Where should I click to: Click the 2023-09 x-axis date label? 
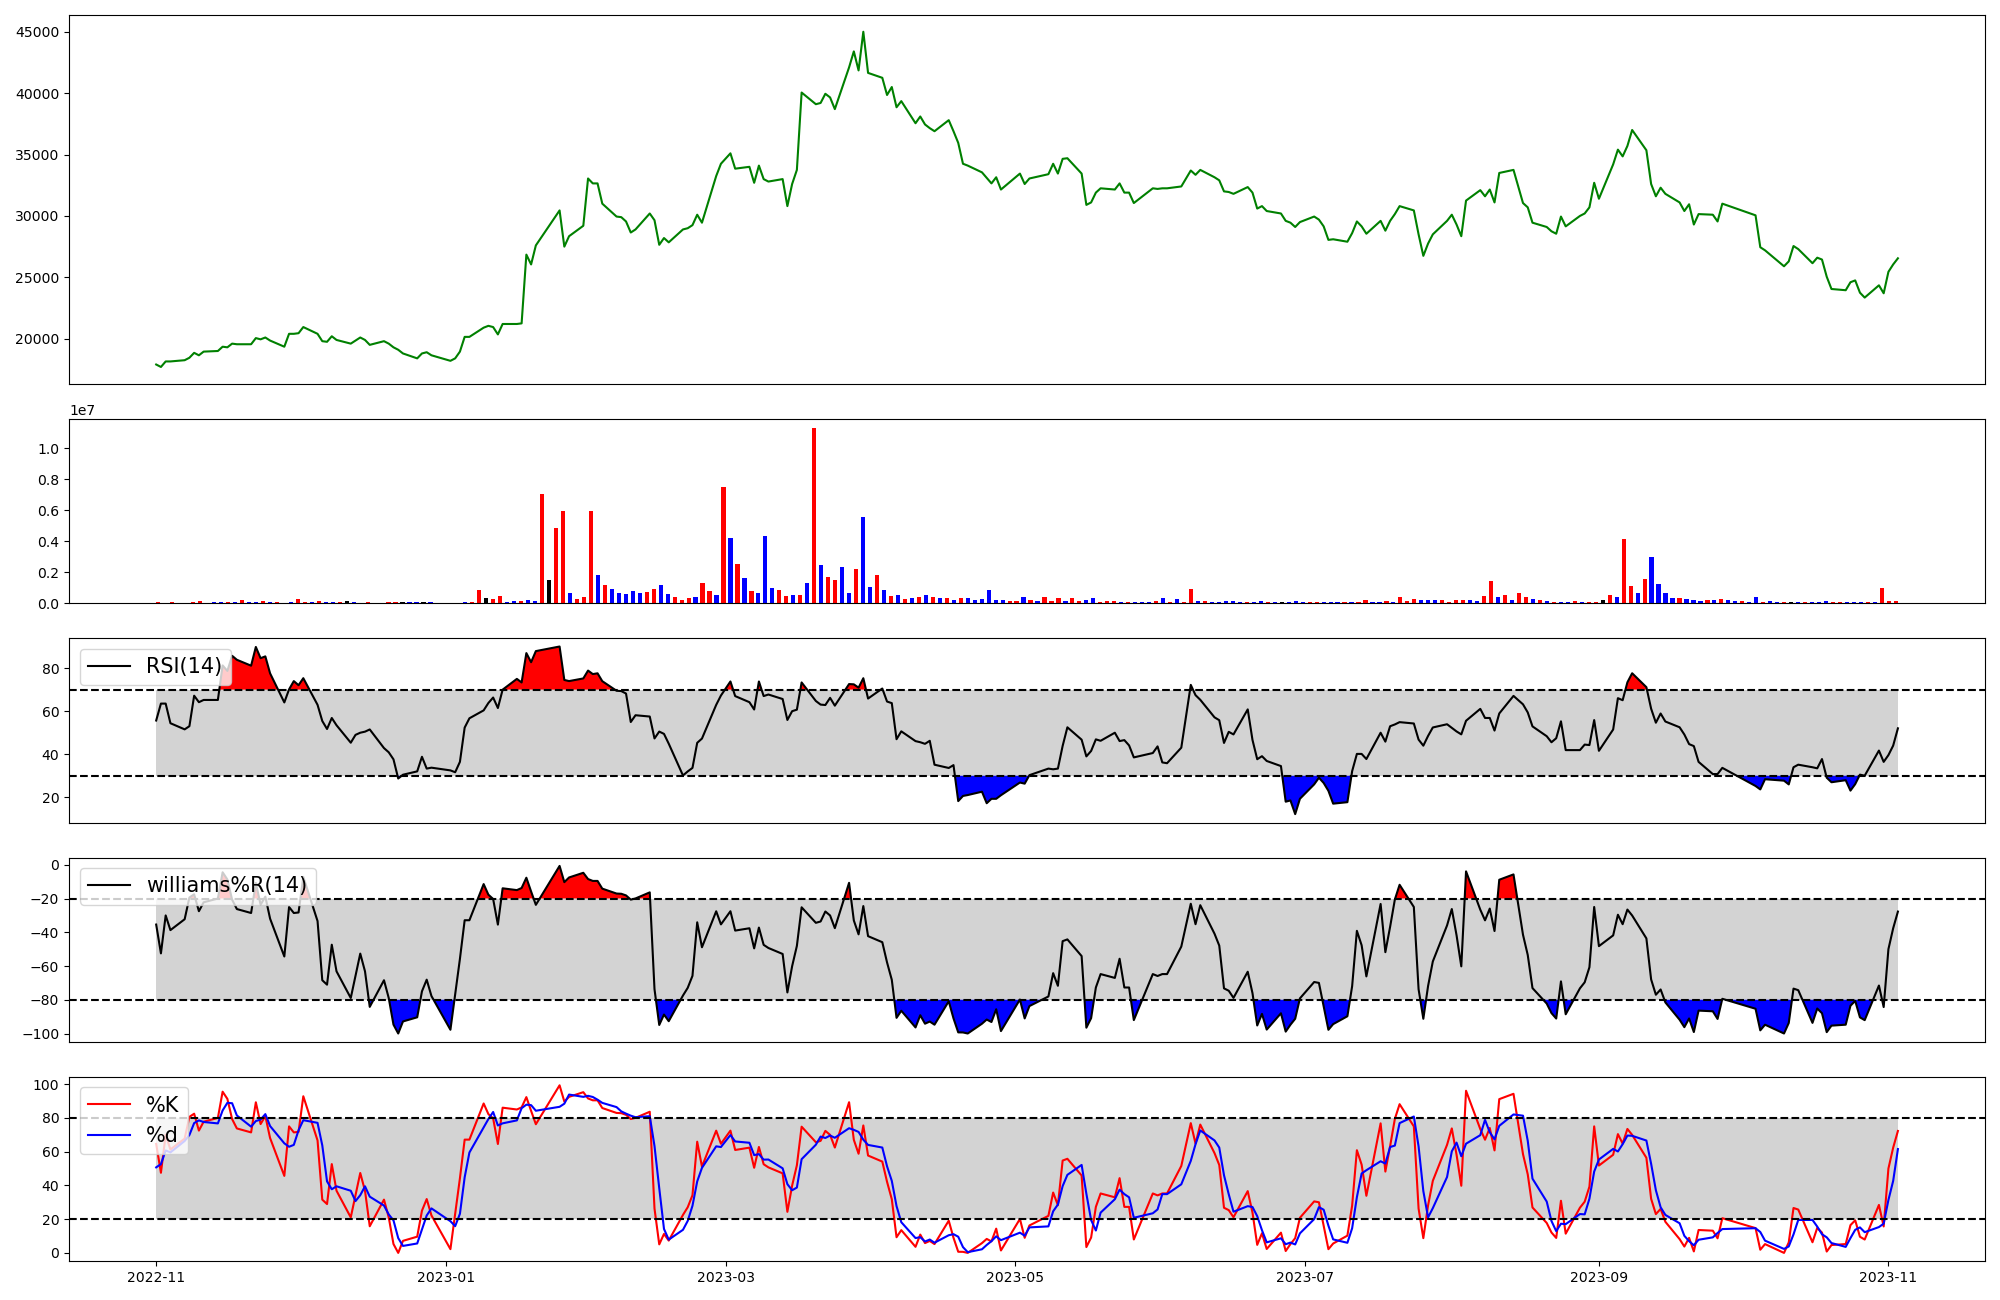click(1598, 1277)
